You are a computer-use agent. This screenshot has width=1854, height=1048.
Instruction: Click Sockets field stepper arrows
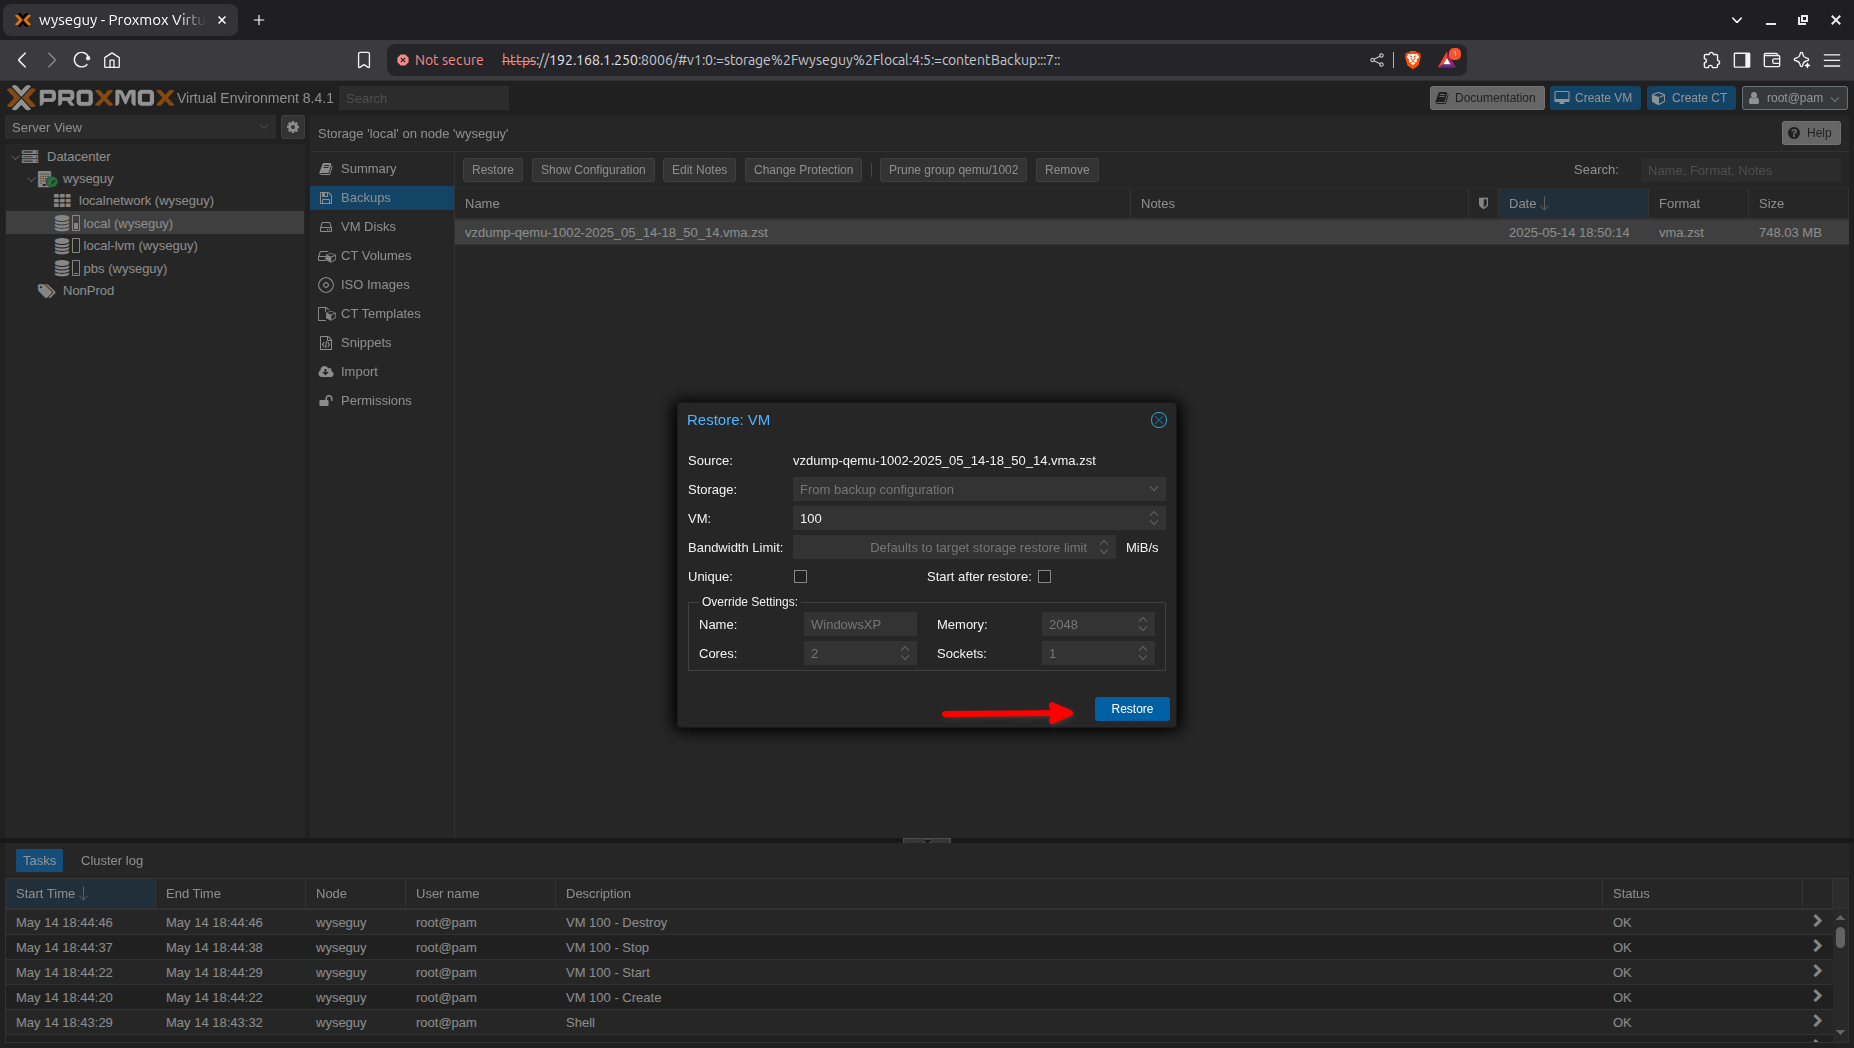pos(1143,654)
